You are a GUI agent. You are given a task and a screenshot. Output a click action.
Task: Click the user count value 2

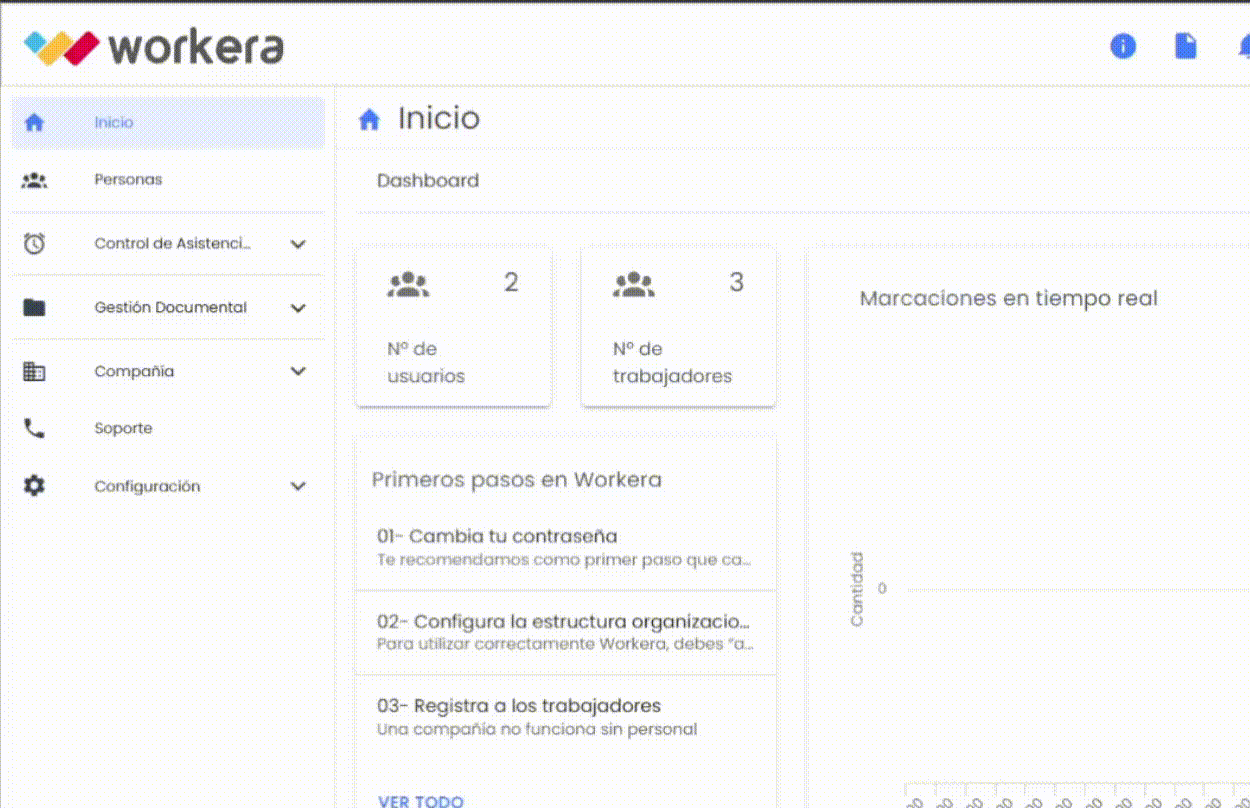coord(511,283)
